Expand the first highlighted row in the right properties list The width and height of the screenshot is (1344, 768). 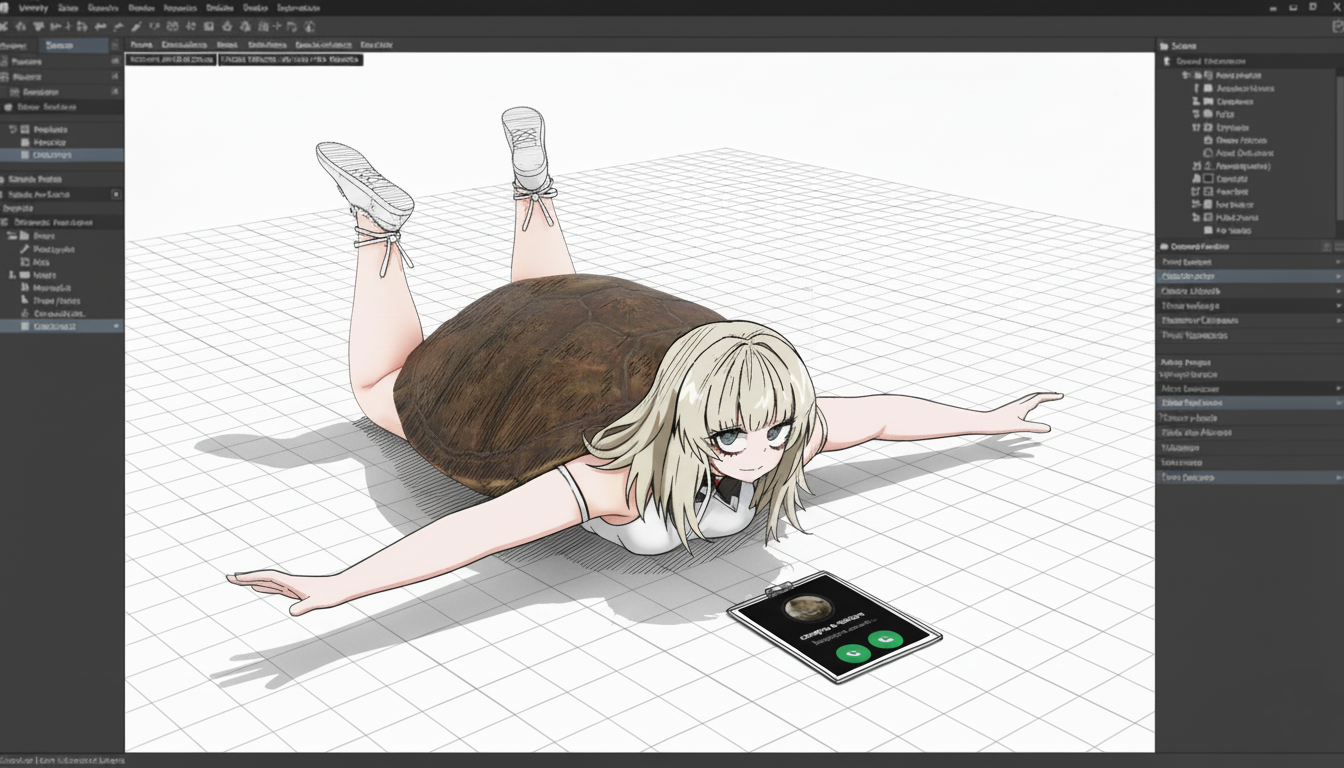[1337, 276]
